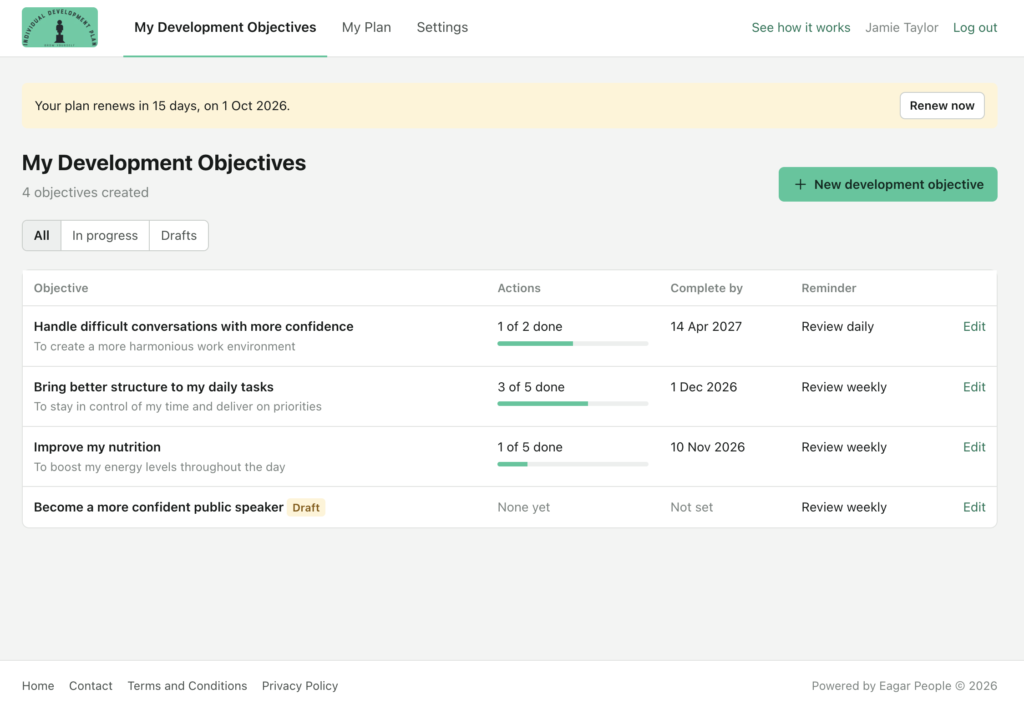Click To create a more harmonious work environment

(165, 347)
